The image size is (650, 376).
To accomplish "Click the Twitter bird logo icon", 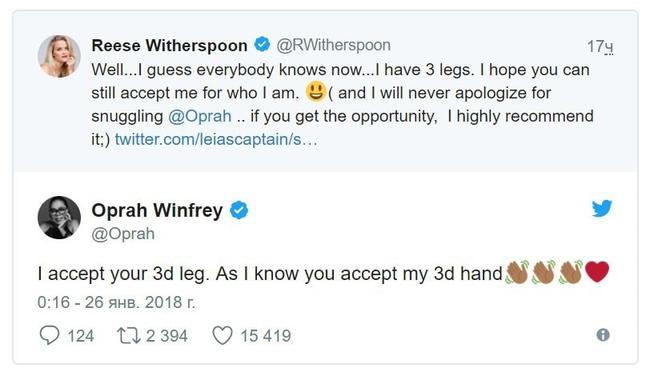I will click(x=601, y=209).
